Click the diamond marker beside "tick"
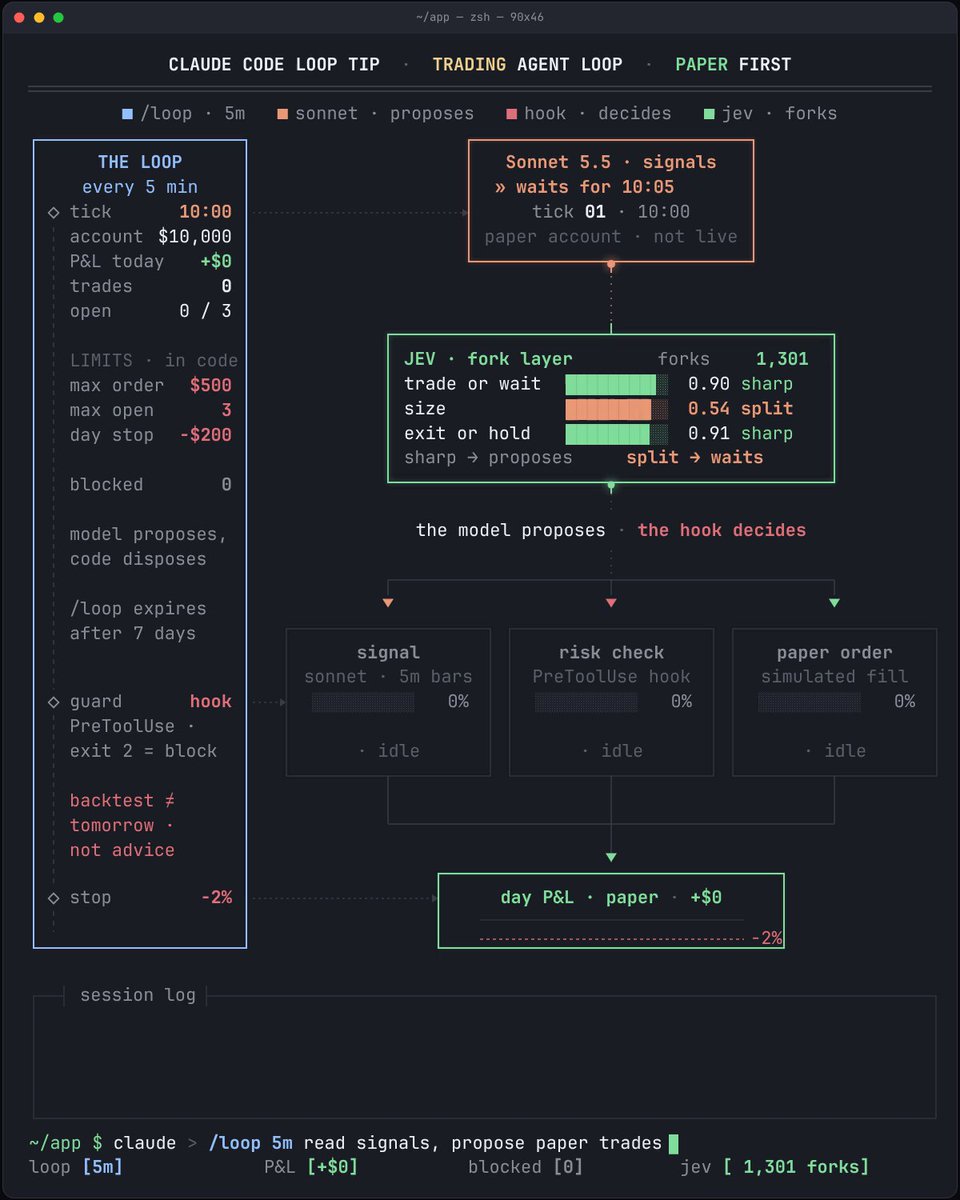Image resolution: width=960 pixels, height=1200 pixels. 54,212
